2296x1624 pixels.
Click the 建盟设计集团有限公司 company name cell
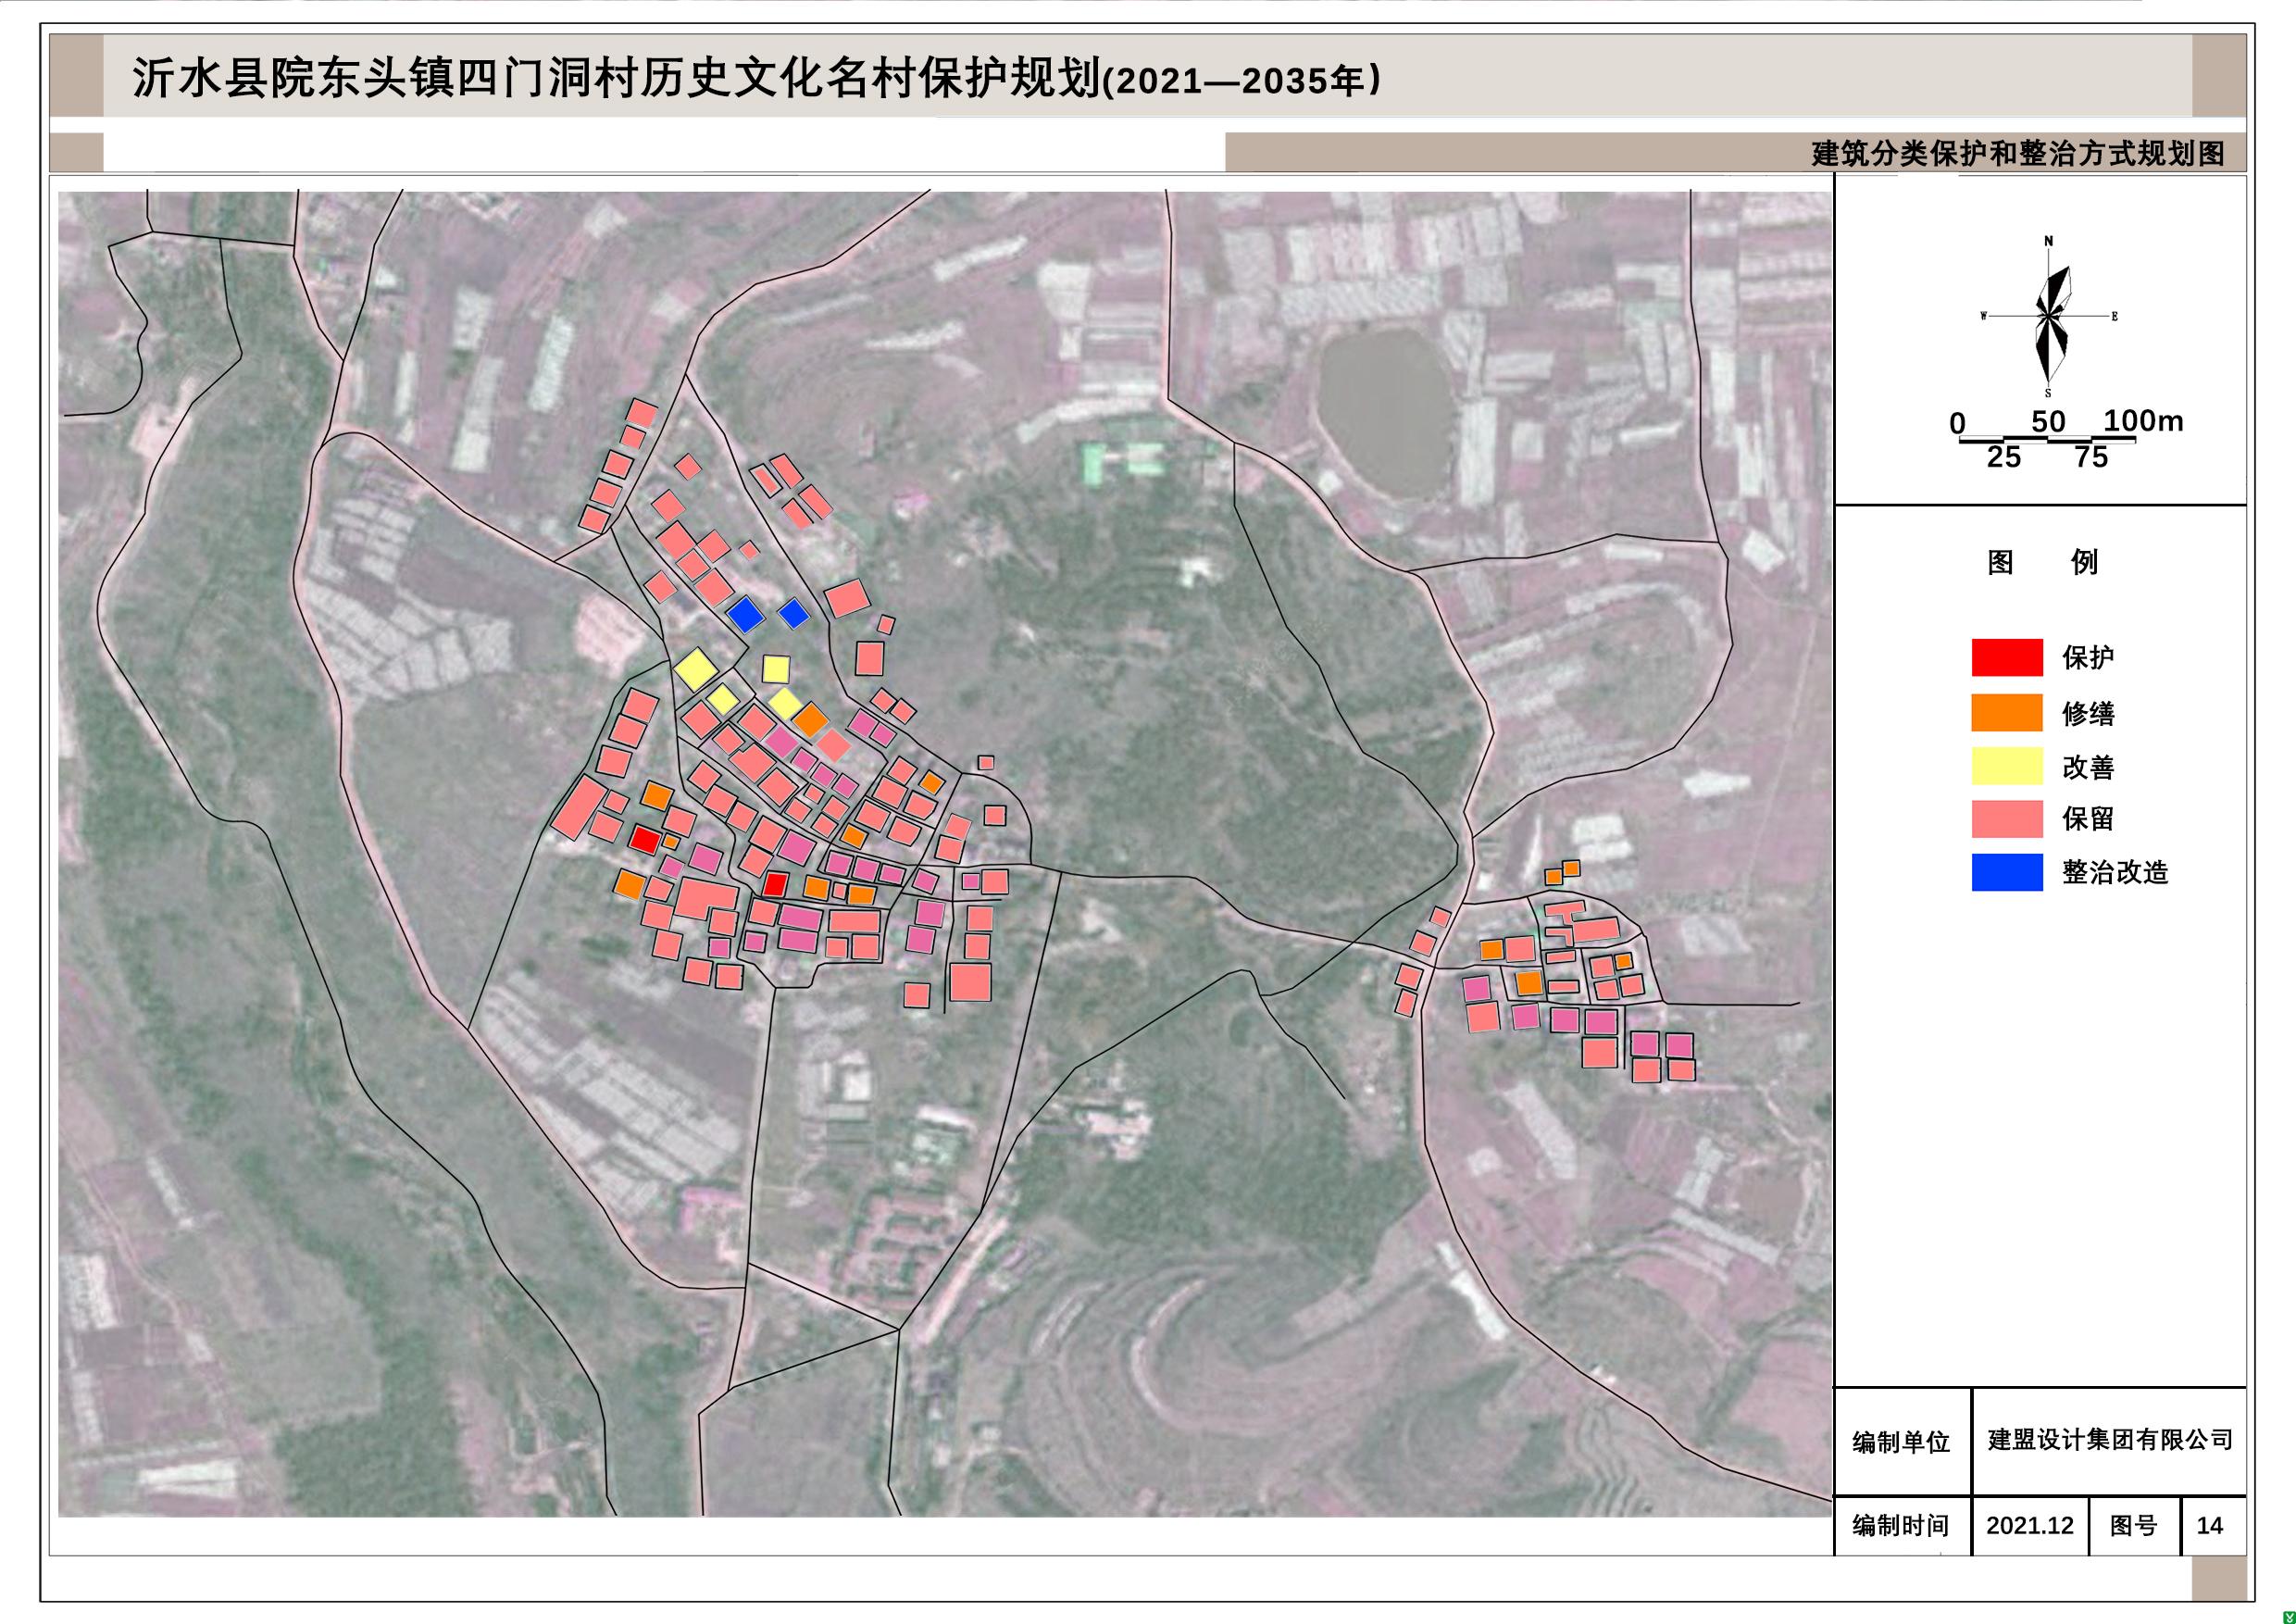(x=2110, y=1440)
